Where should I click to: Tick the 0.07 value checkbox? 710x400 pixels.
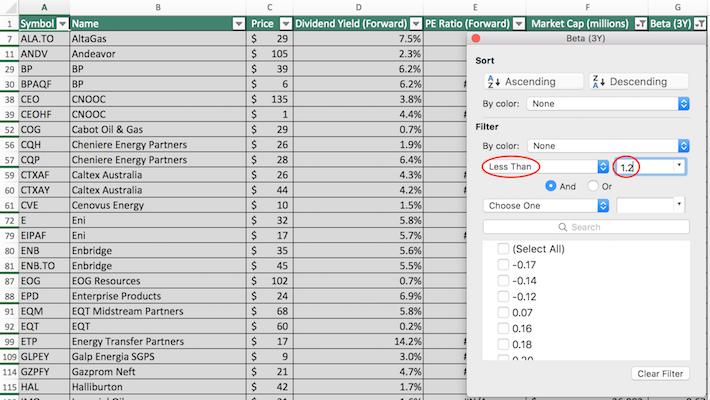[503, 313]
